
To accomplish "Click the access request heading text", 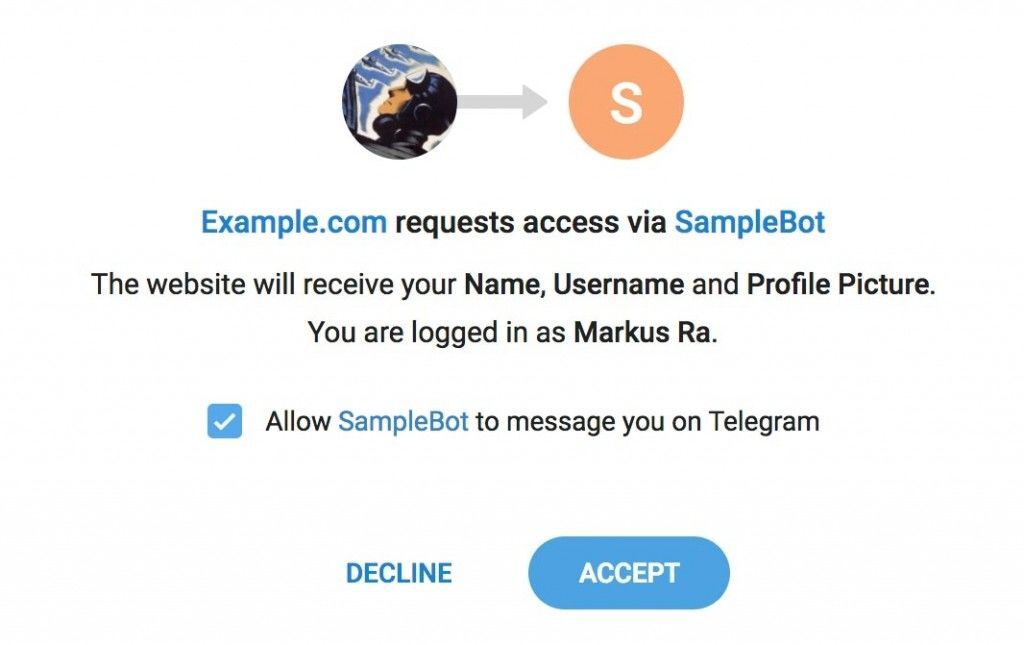I will click(512, 221).
